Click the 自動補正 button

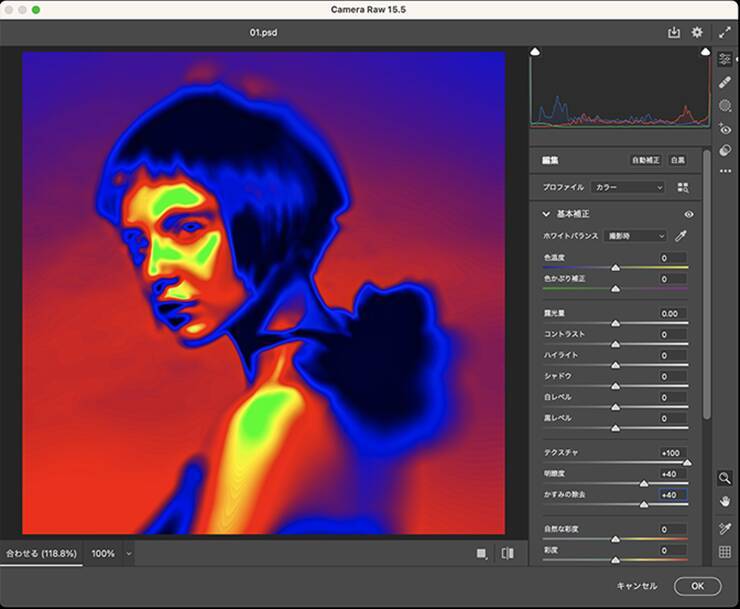tap(644, 160)
